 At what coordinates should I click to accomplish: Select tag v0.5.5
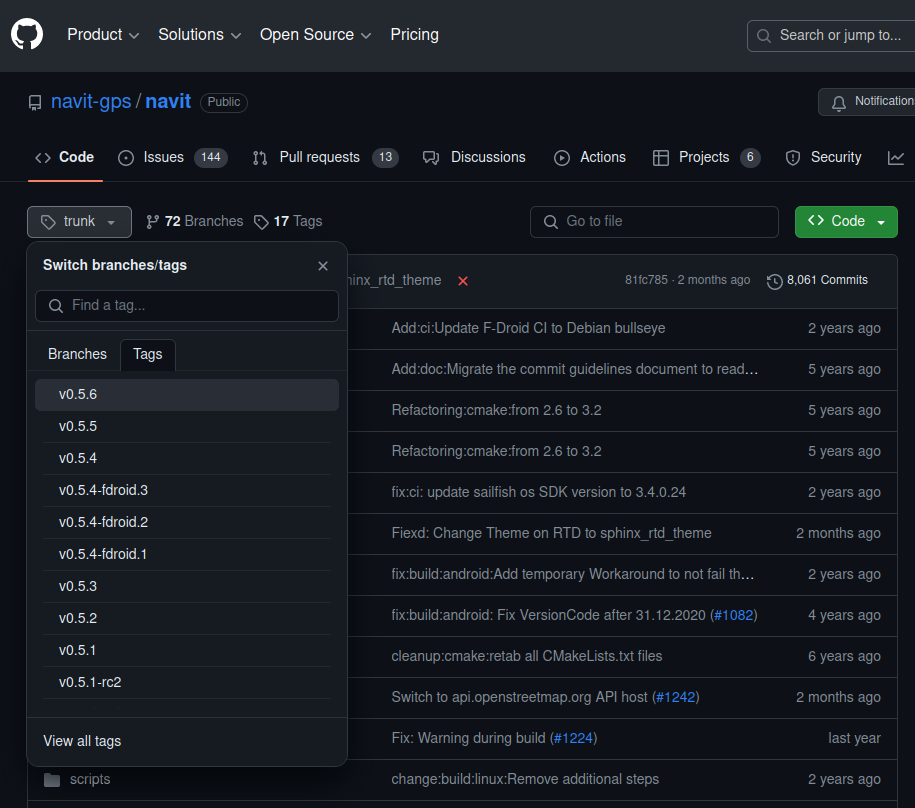[187, 426]
